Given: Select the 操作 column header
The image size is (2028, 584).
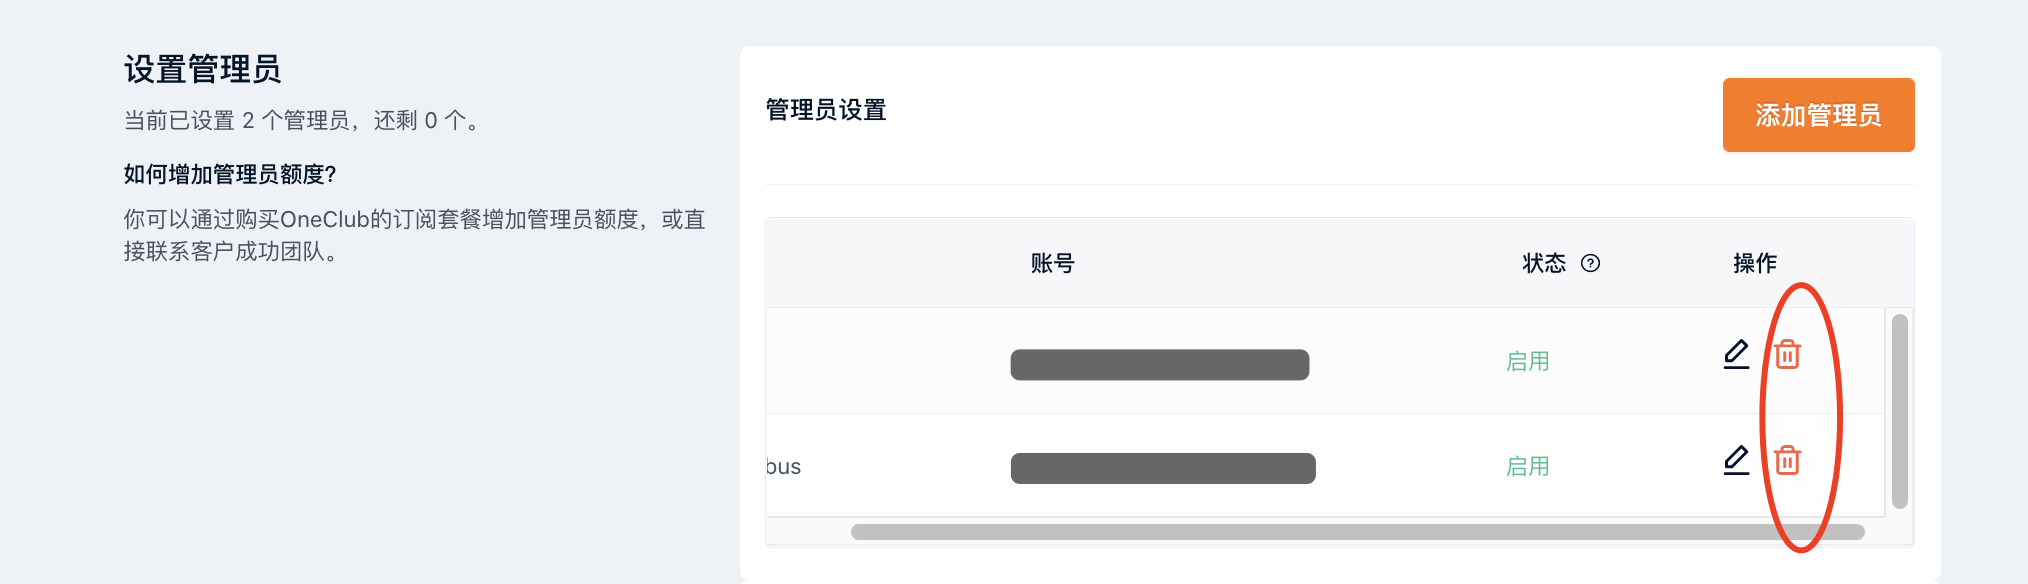Looking at the screenshot, I should click(1755, 263).
